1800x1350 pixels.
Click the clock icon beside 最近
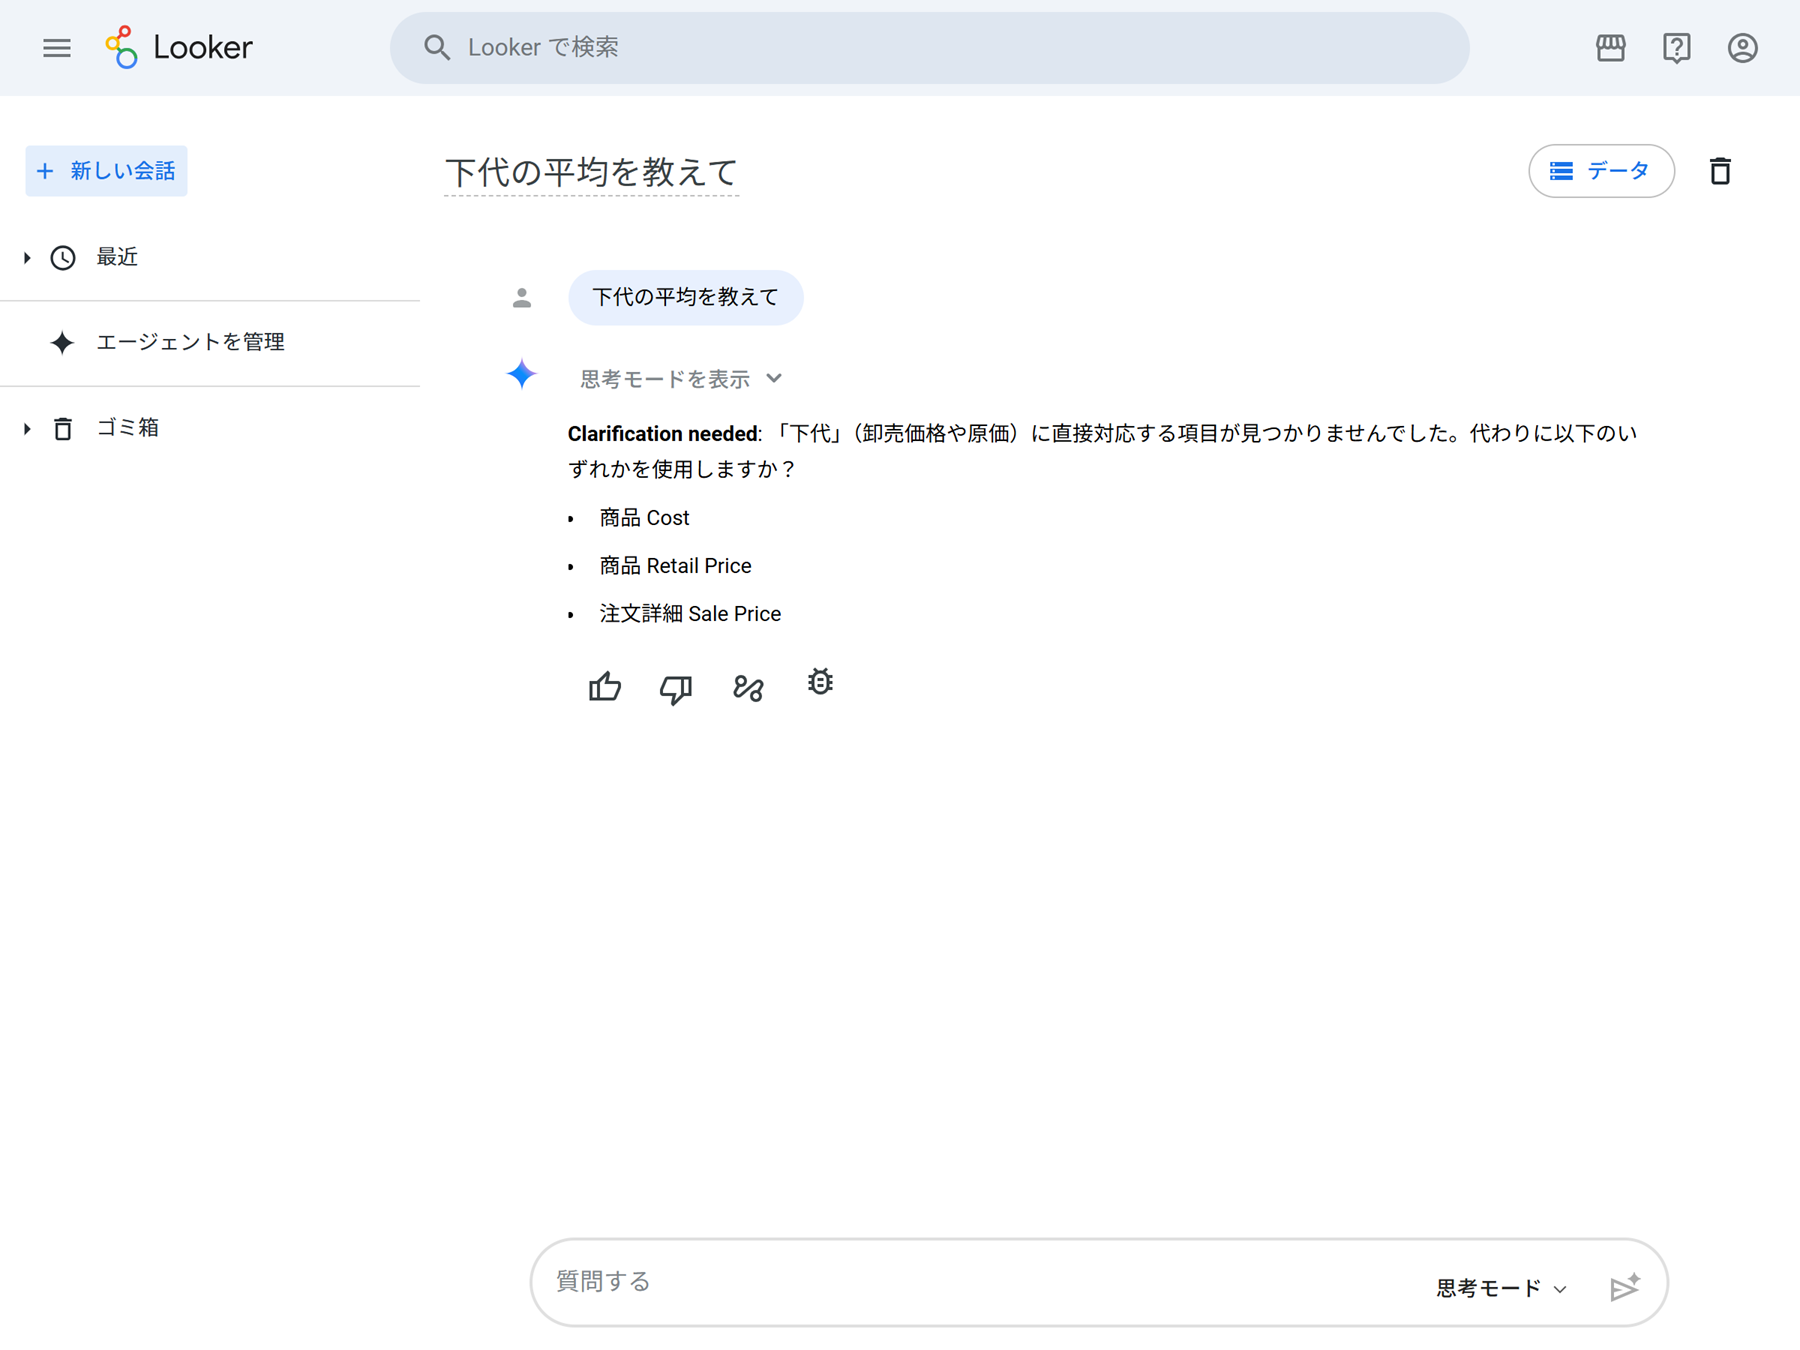(63, 258)
